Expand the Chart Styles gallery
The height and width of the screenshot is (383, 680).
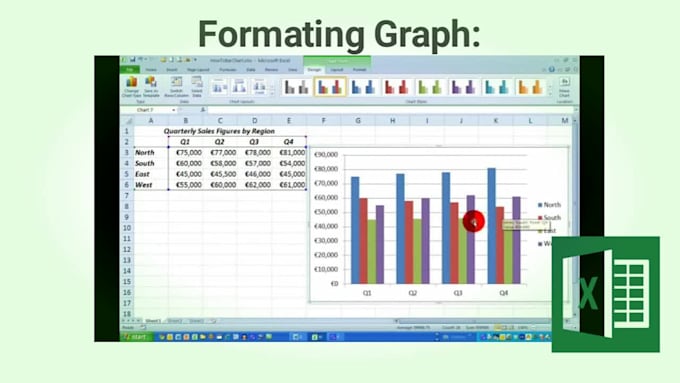[x=550, y=94]
